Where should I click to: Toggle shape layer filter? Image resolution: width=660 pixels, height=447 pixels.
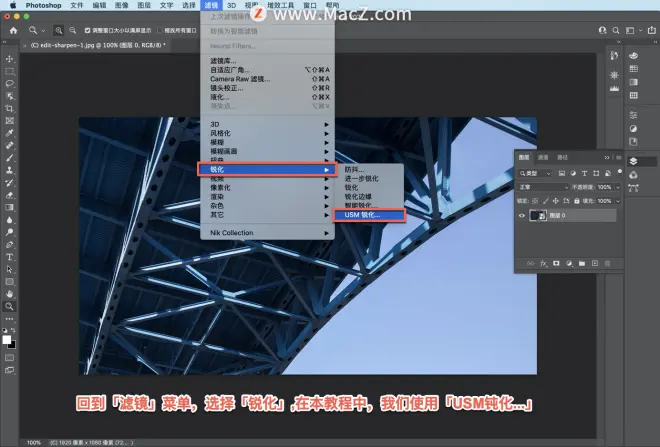596,173
